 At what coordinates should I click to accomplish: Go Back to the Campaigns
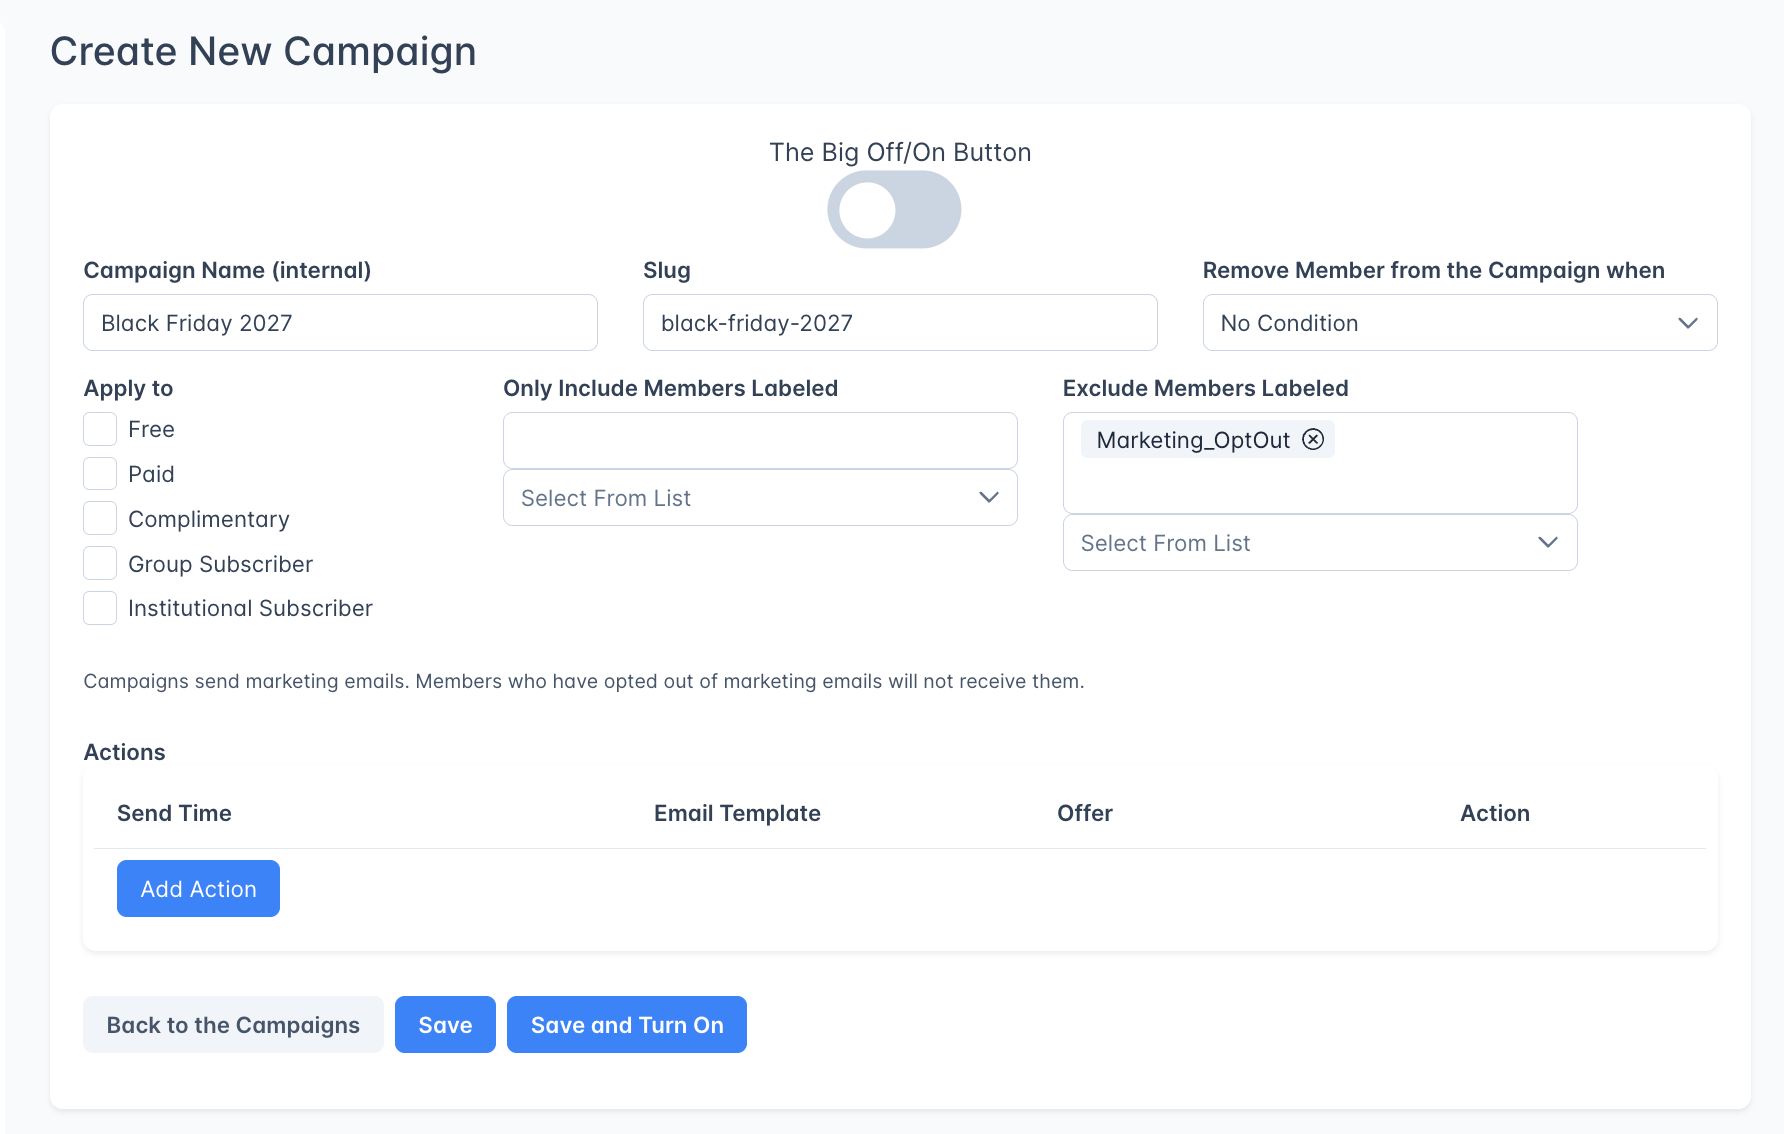point(233,1024)
